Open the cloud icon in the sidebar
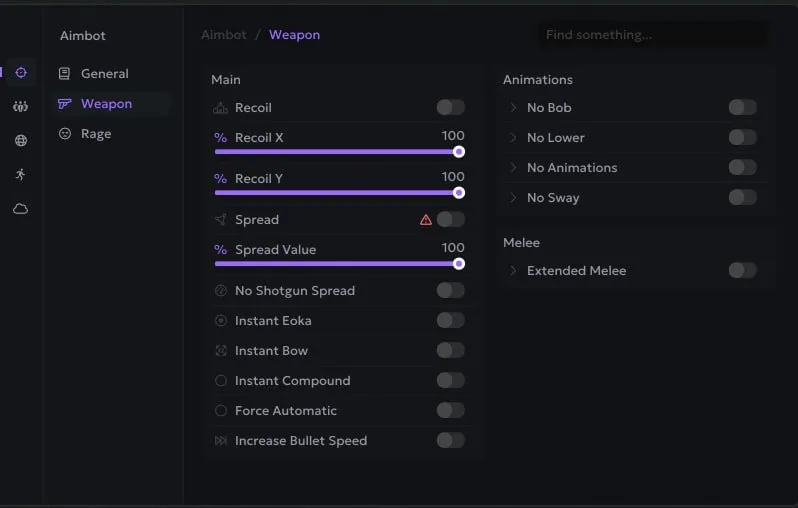The image size is (798, 508). click(x=21, y=209)
